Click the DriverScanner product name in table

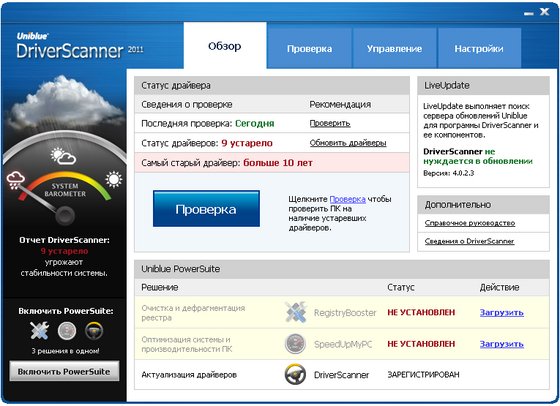tap(341, 375)
